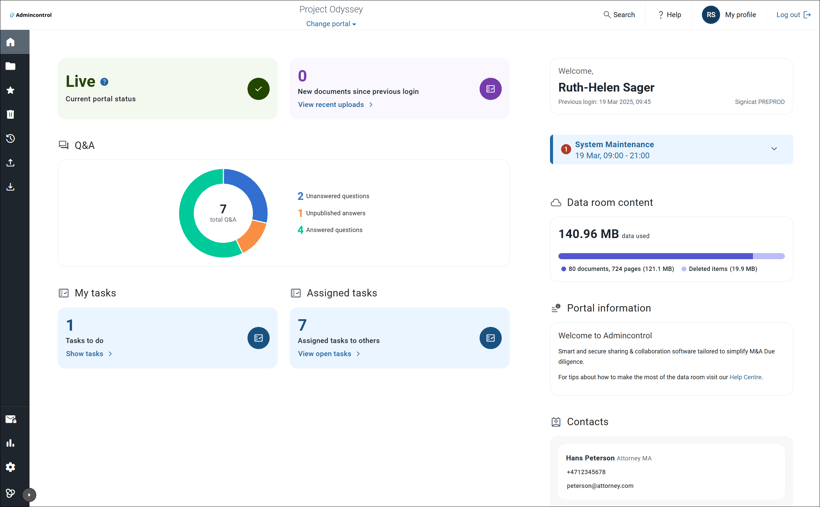Open the Change portal dropdown
The height and width of the screenshot is (507, 820).
[331, 24]
